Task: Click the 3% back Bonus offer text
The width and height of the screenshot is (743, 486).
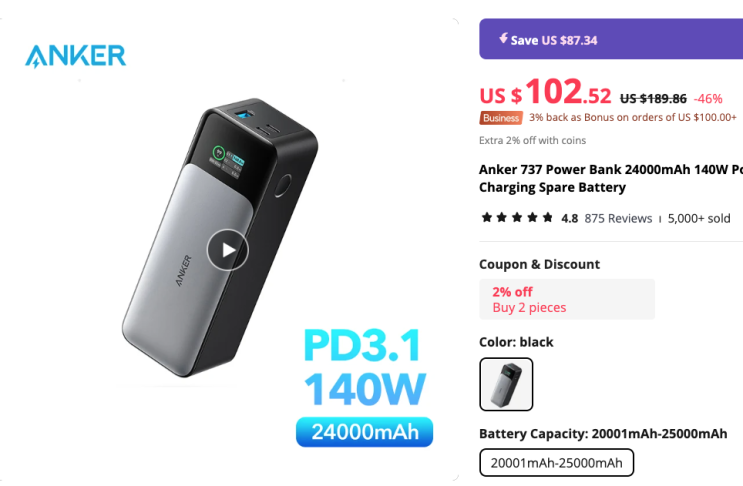Action: [633, 117]
